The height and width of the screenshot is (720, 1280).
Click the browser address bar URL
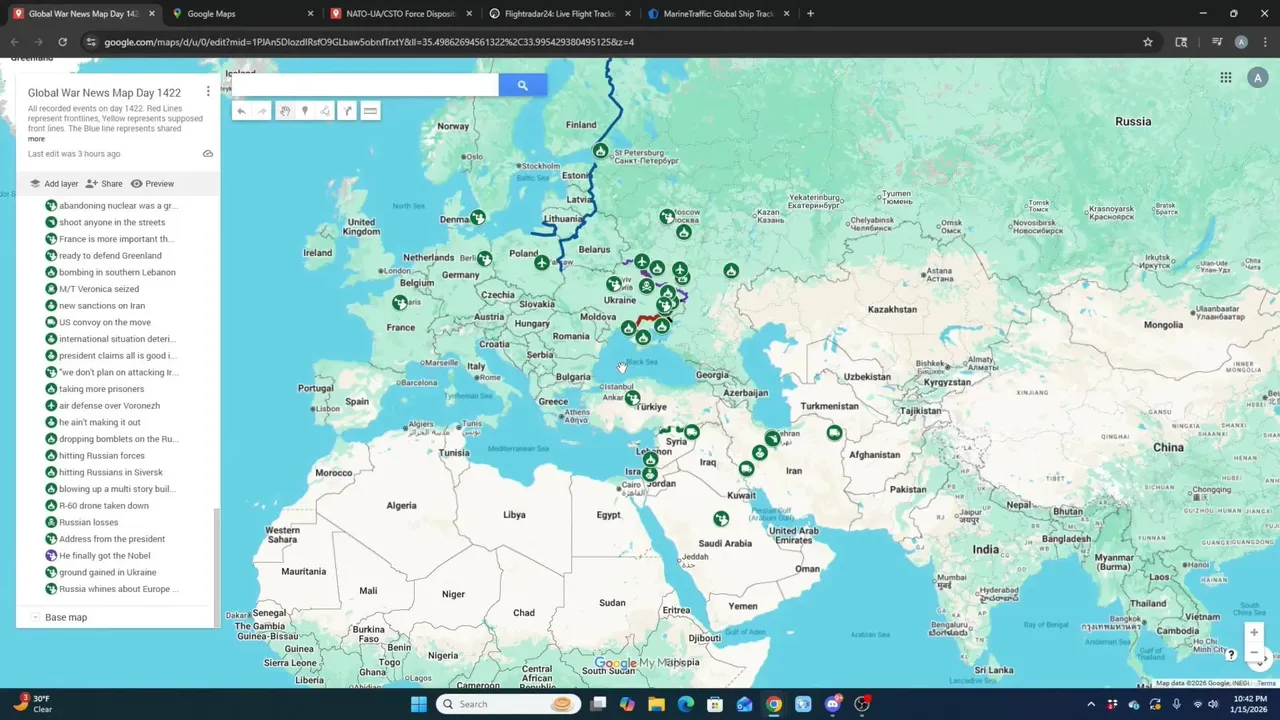click(x=369, y=42)
